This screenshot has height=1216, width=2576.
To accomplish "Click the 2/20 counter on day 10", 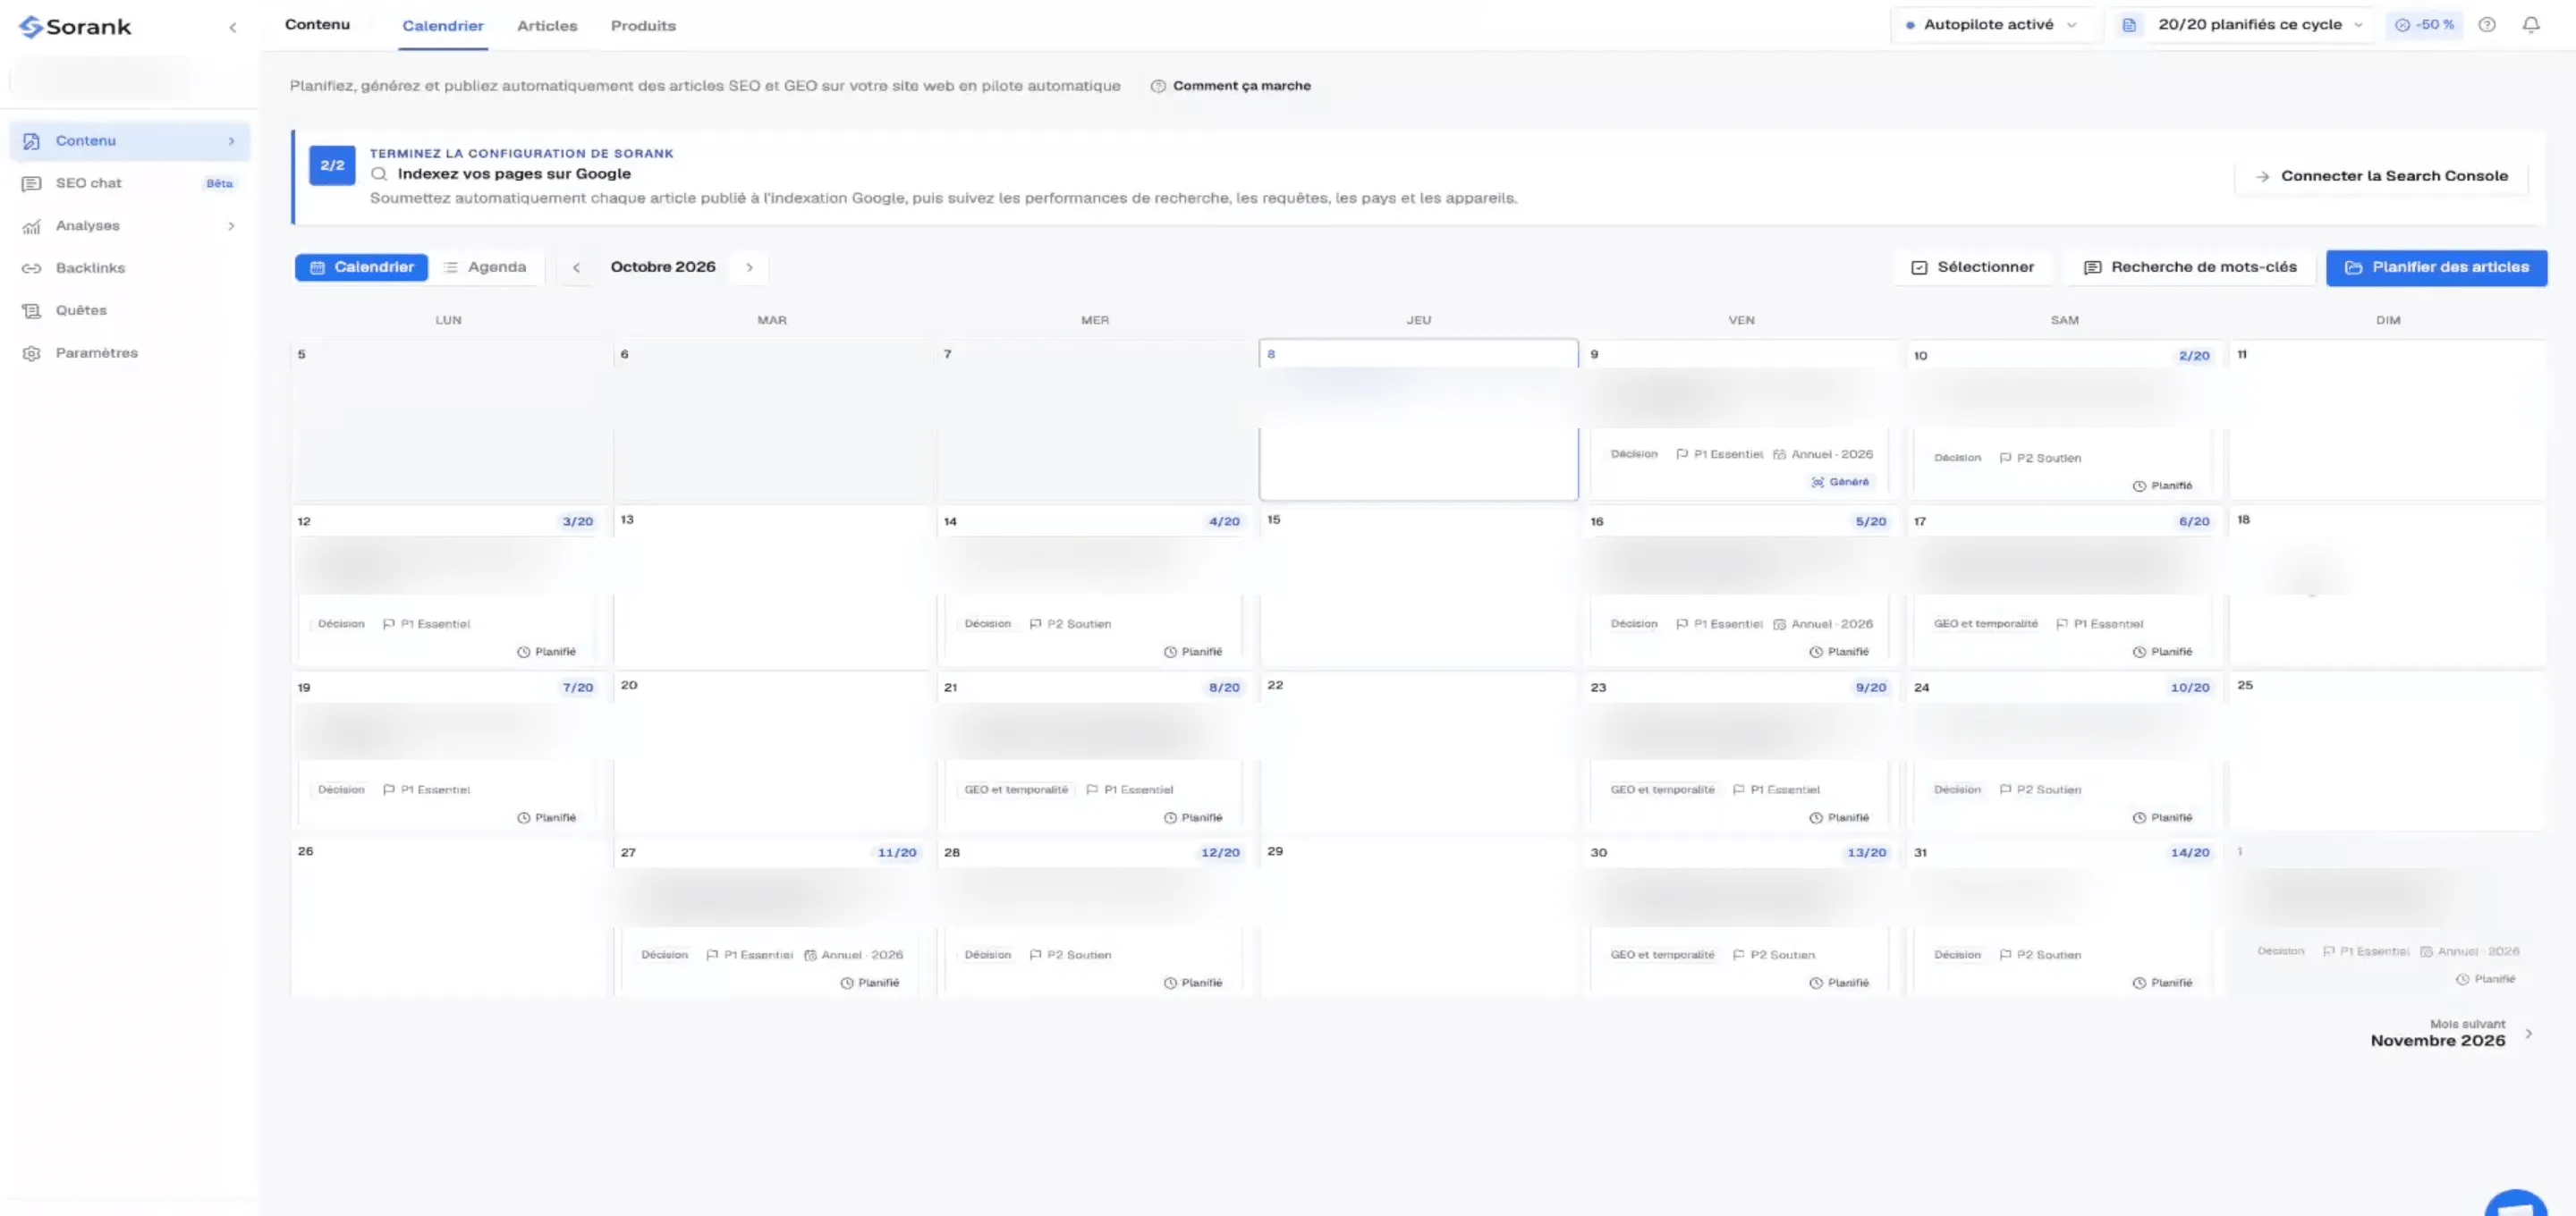I will click(x=2194, y=356).
